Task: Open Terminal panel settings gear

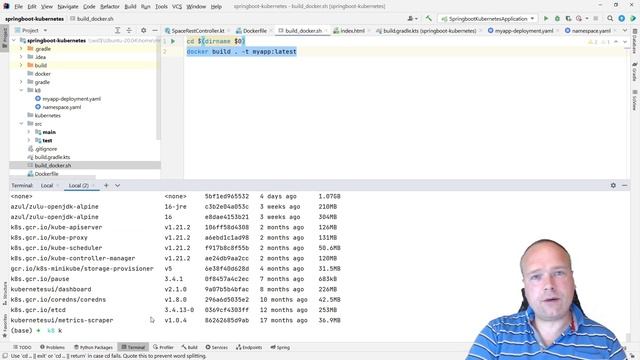Action: pos(613,185)
